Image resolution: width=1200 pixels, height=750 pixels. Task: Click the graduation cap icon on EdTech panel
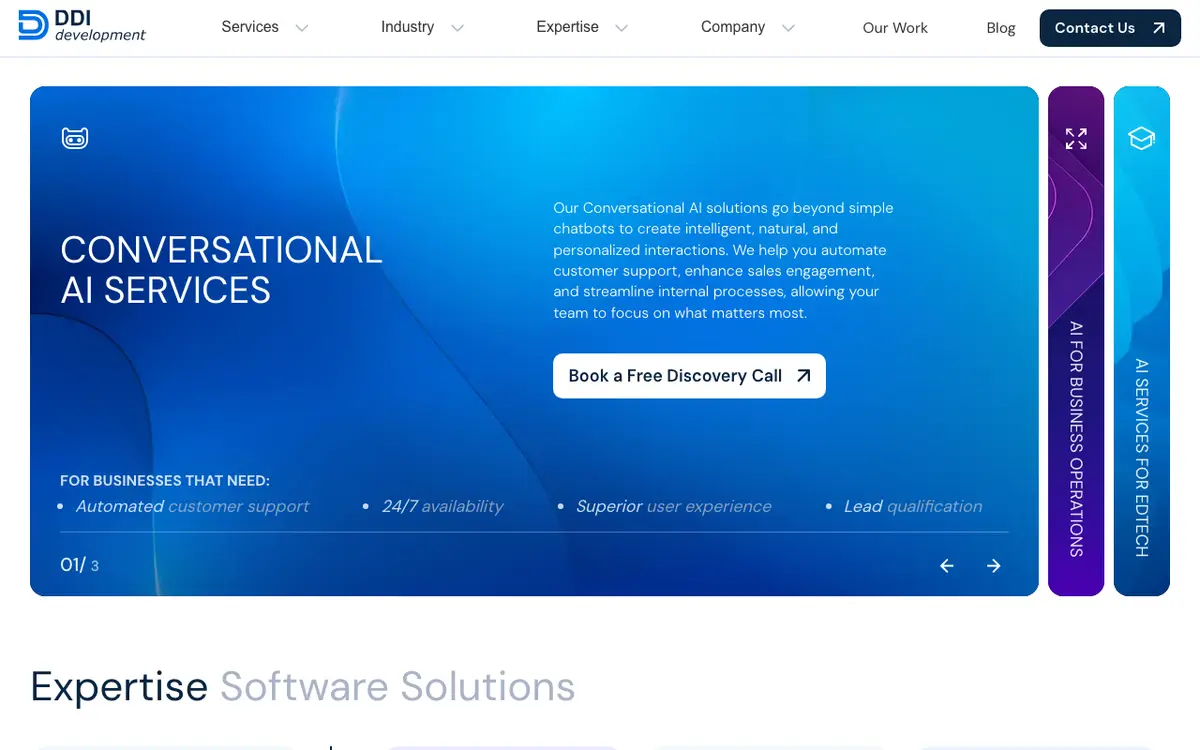1142,138
